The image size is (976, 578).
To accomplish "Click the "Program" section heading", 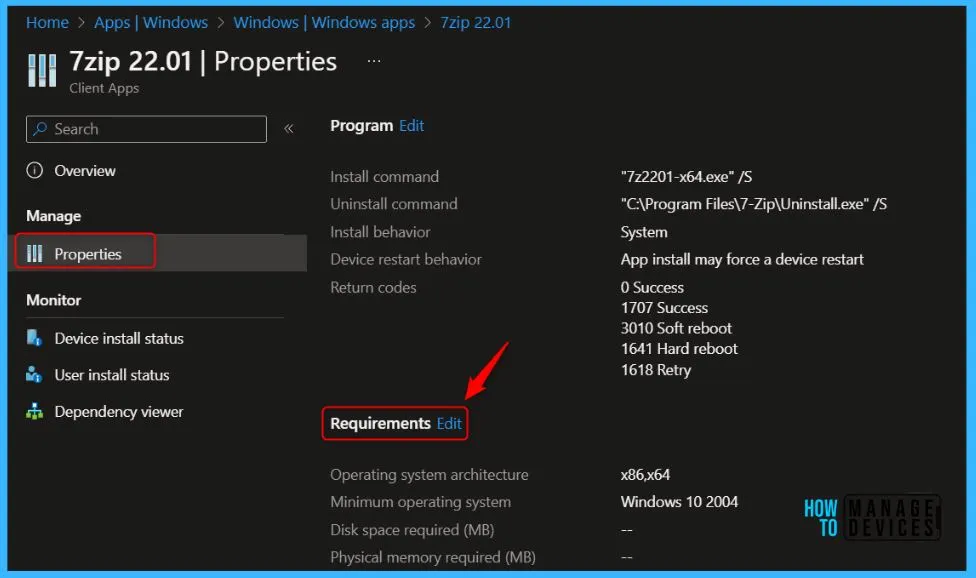I will pyautogui.click(x=362, y=126).
